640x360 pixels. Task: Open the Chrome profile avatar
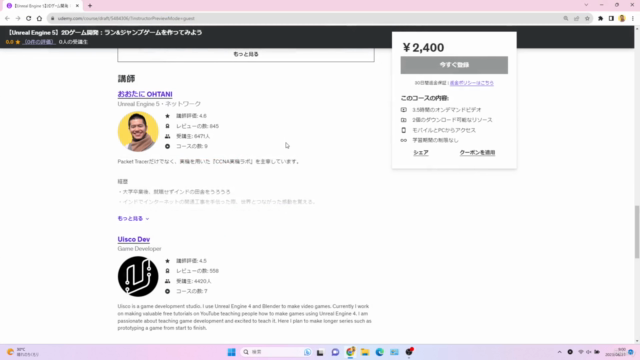tap(622, 18)
